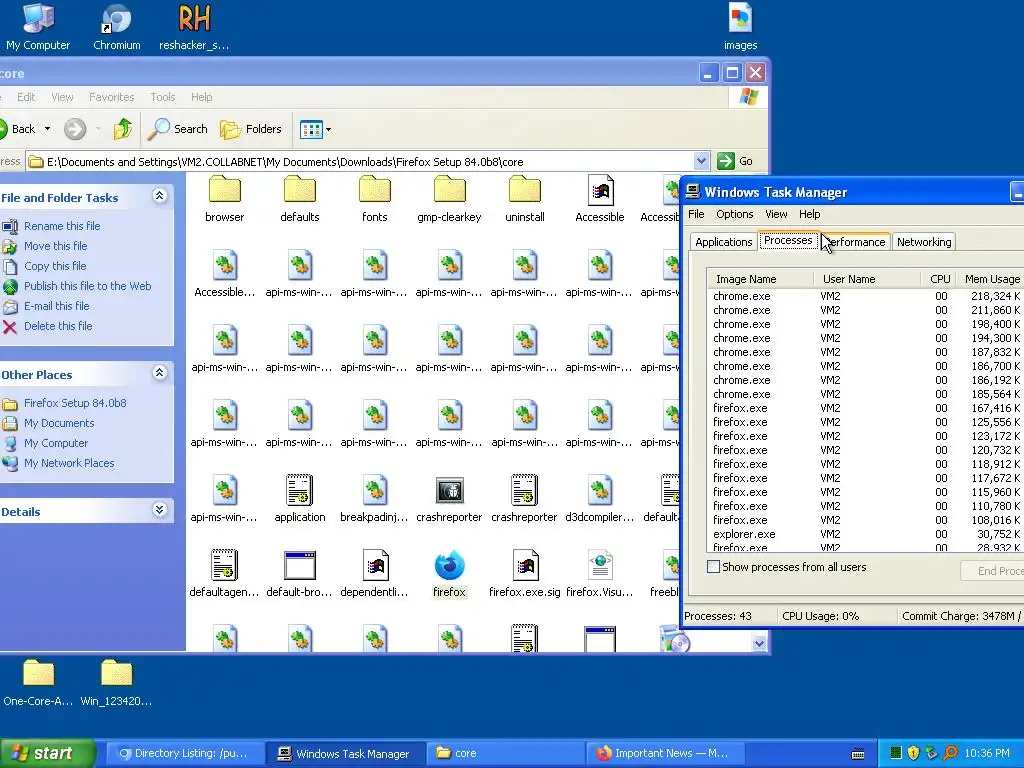Select the fonts folder
The image size is (1024, 768).
tap(375, 199)
